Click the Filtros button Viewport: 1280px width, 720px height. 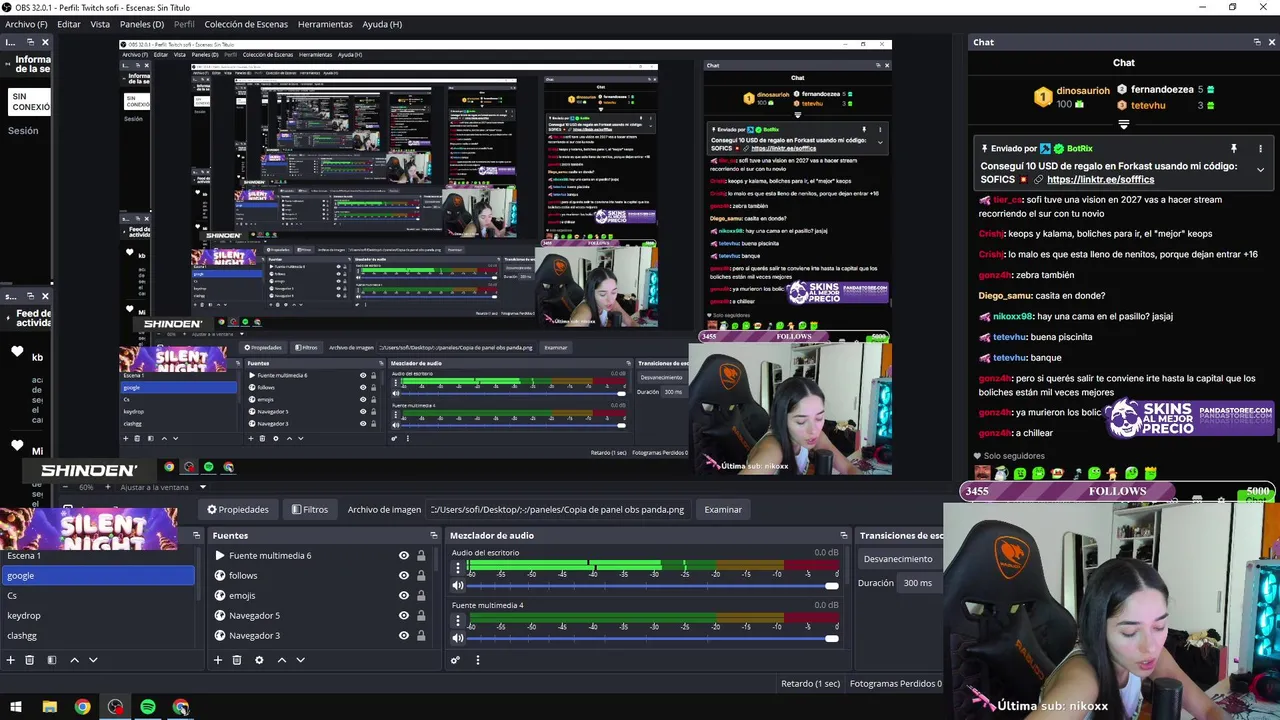[x=310, y=510]
